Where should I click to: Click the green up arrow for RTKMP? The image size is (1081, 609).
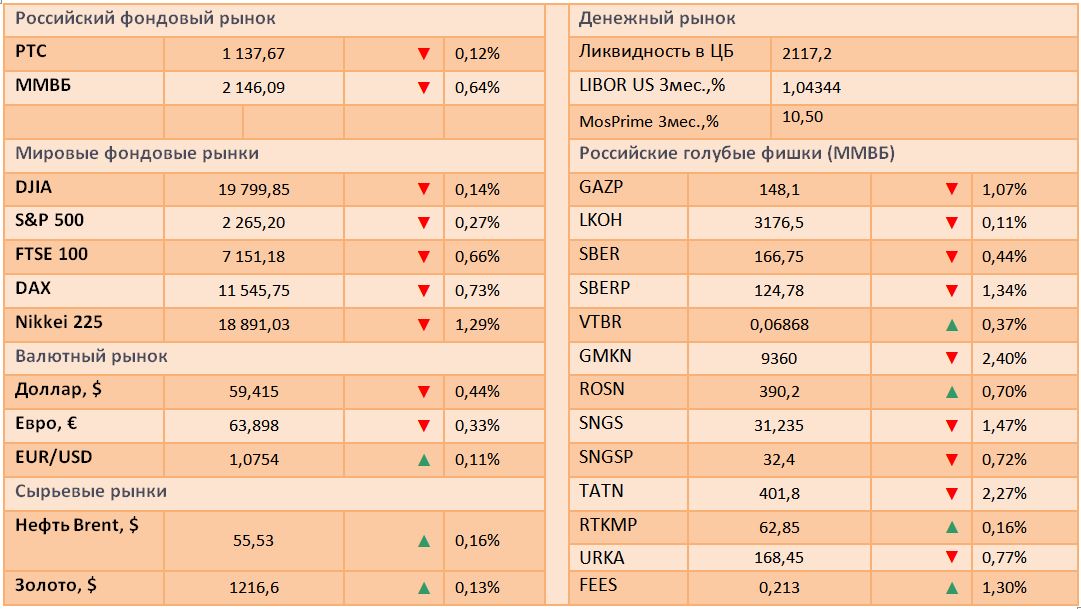pos(951,527)
